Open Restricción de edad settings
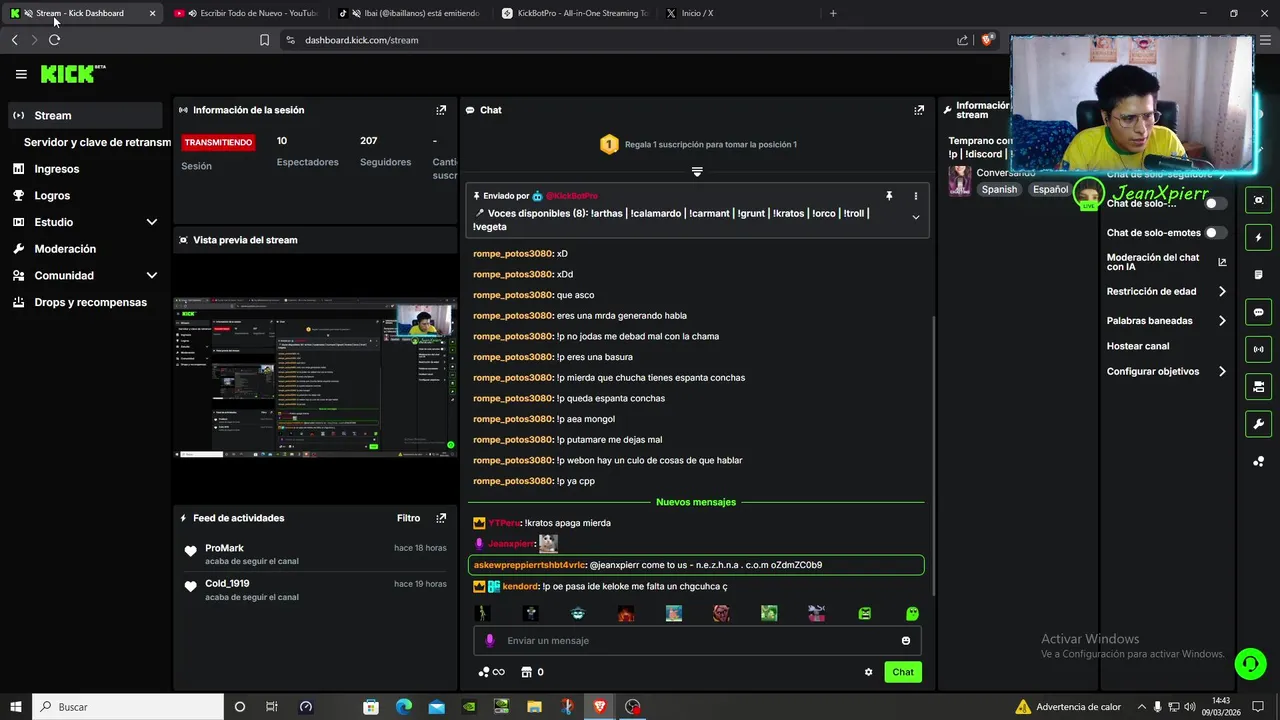This screenshot has height=720, width=1280. (1166, 292)
